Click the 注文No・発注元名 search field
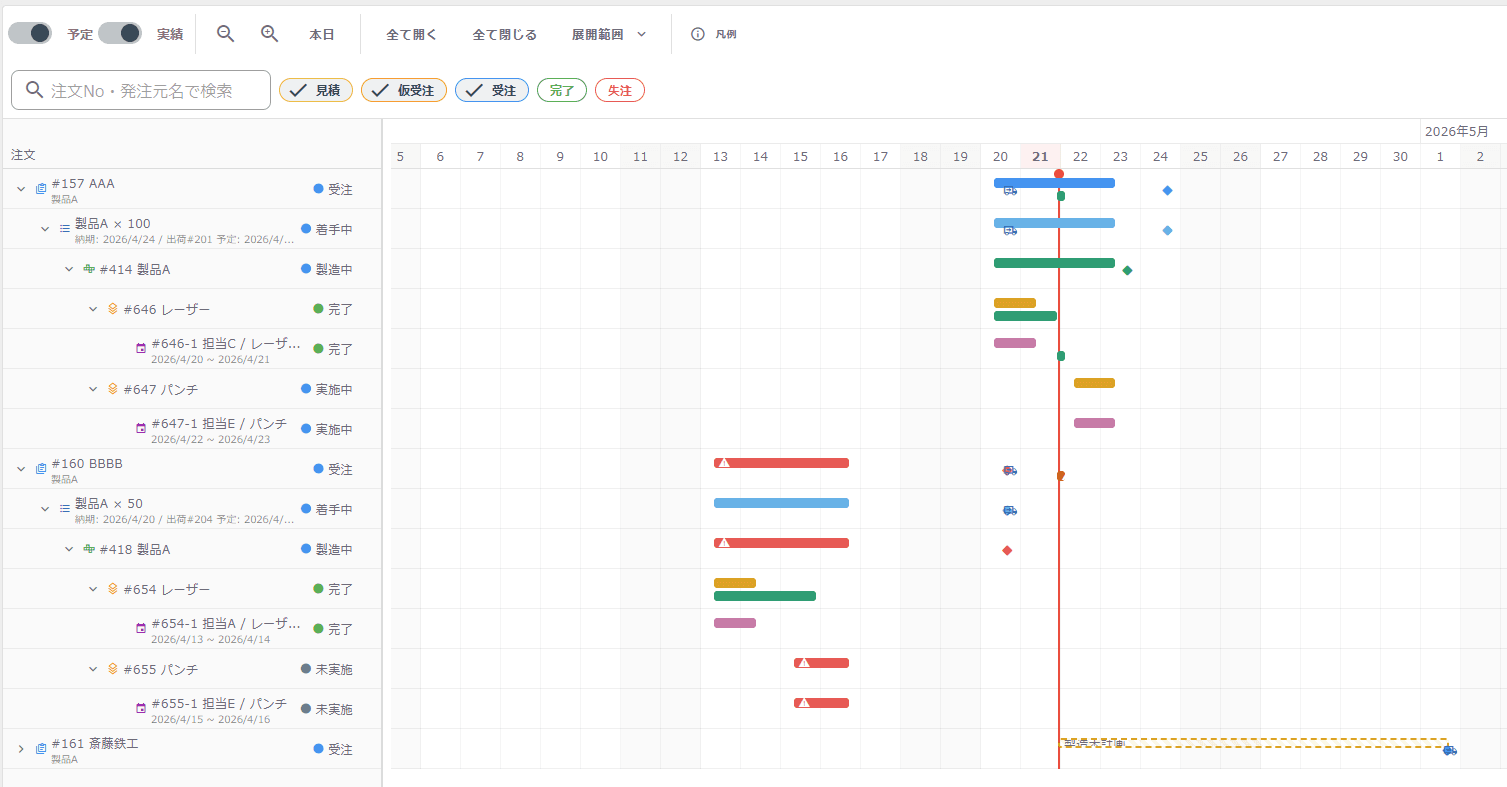This screenshot has width=1507, height=787. [141, 90]
